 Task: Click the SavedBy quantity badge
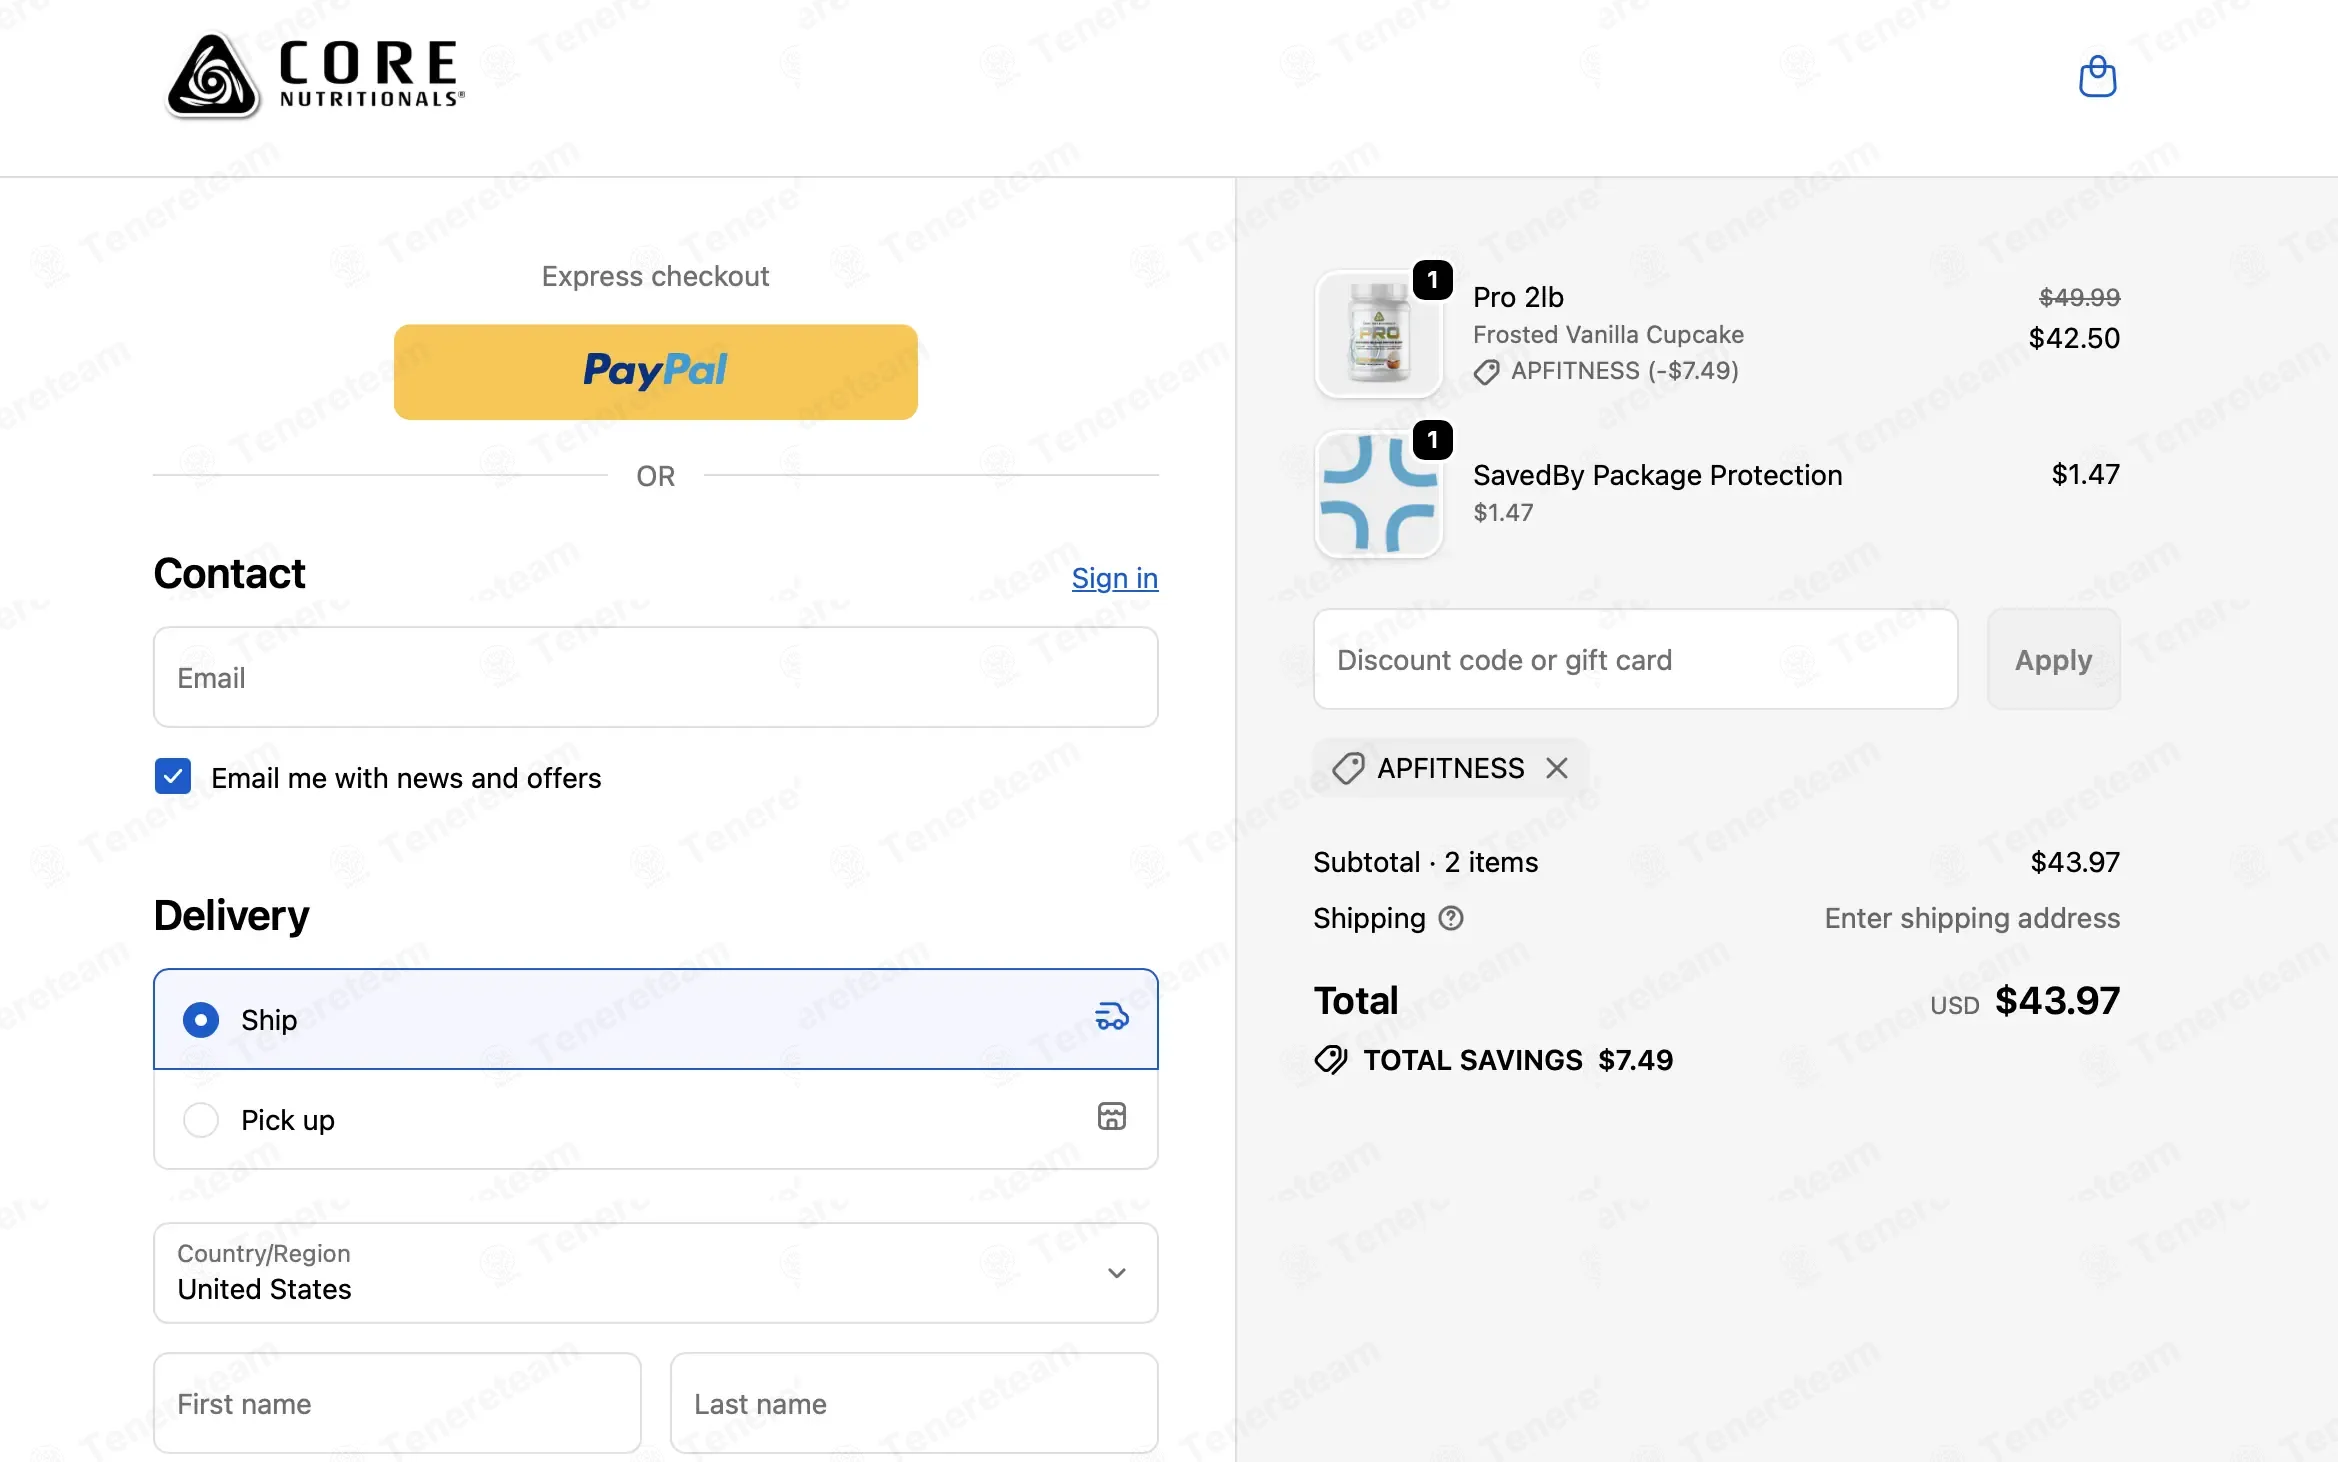1432,440
